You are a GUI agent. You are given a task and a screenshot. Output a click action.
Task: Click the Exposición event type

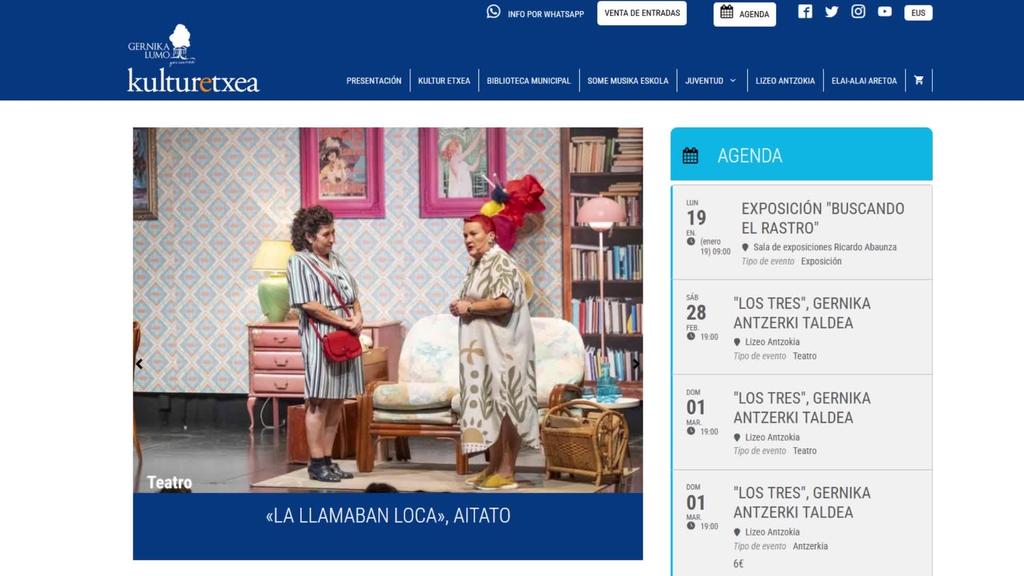pyautogui.click(x=821, y=261)
